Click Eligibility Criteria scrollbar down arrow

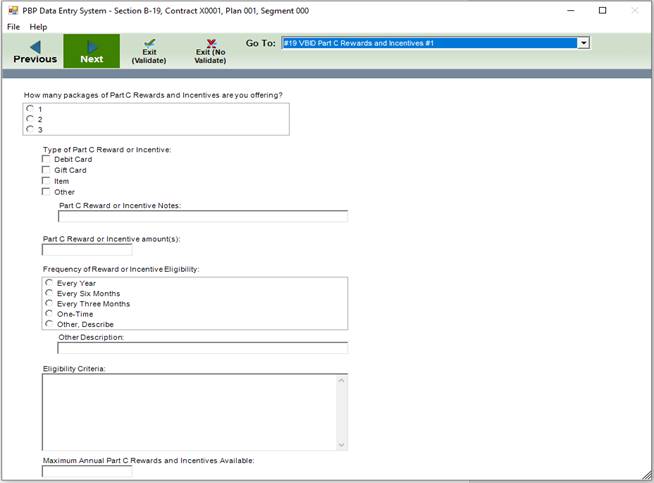[x=342, y=445]
